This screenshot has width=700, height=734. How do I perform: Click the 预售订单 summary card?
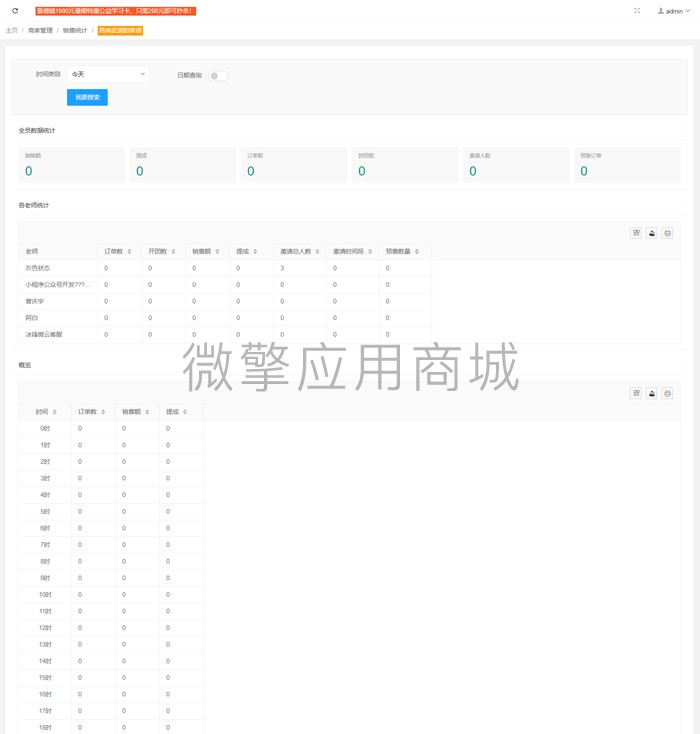[x=627, y=165]
